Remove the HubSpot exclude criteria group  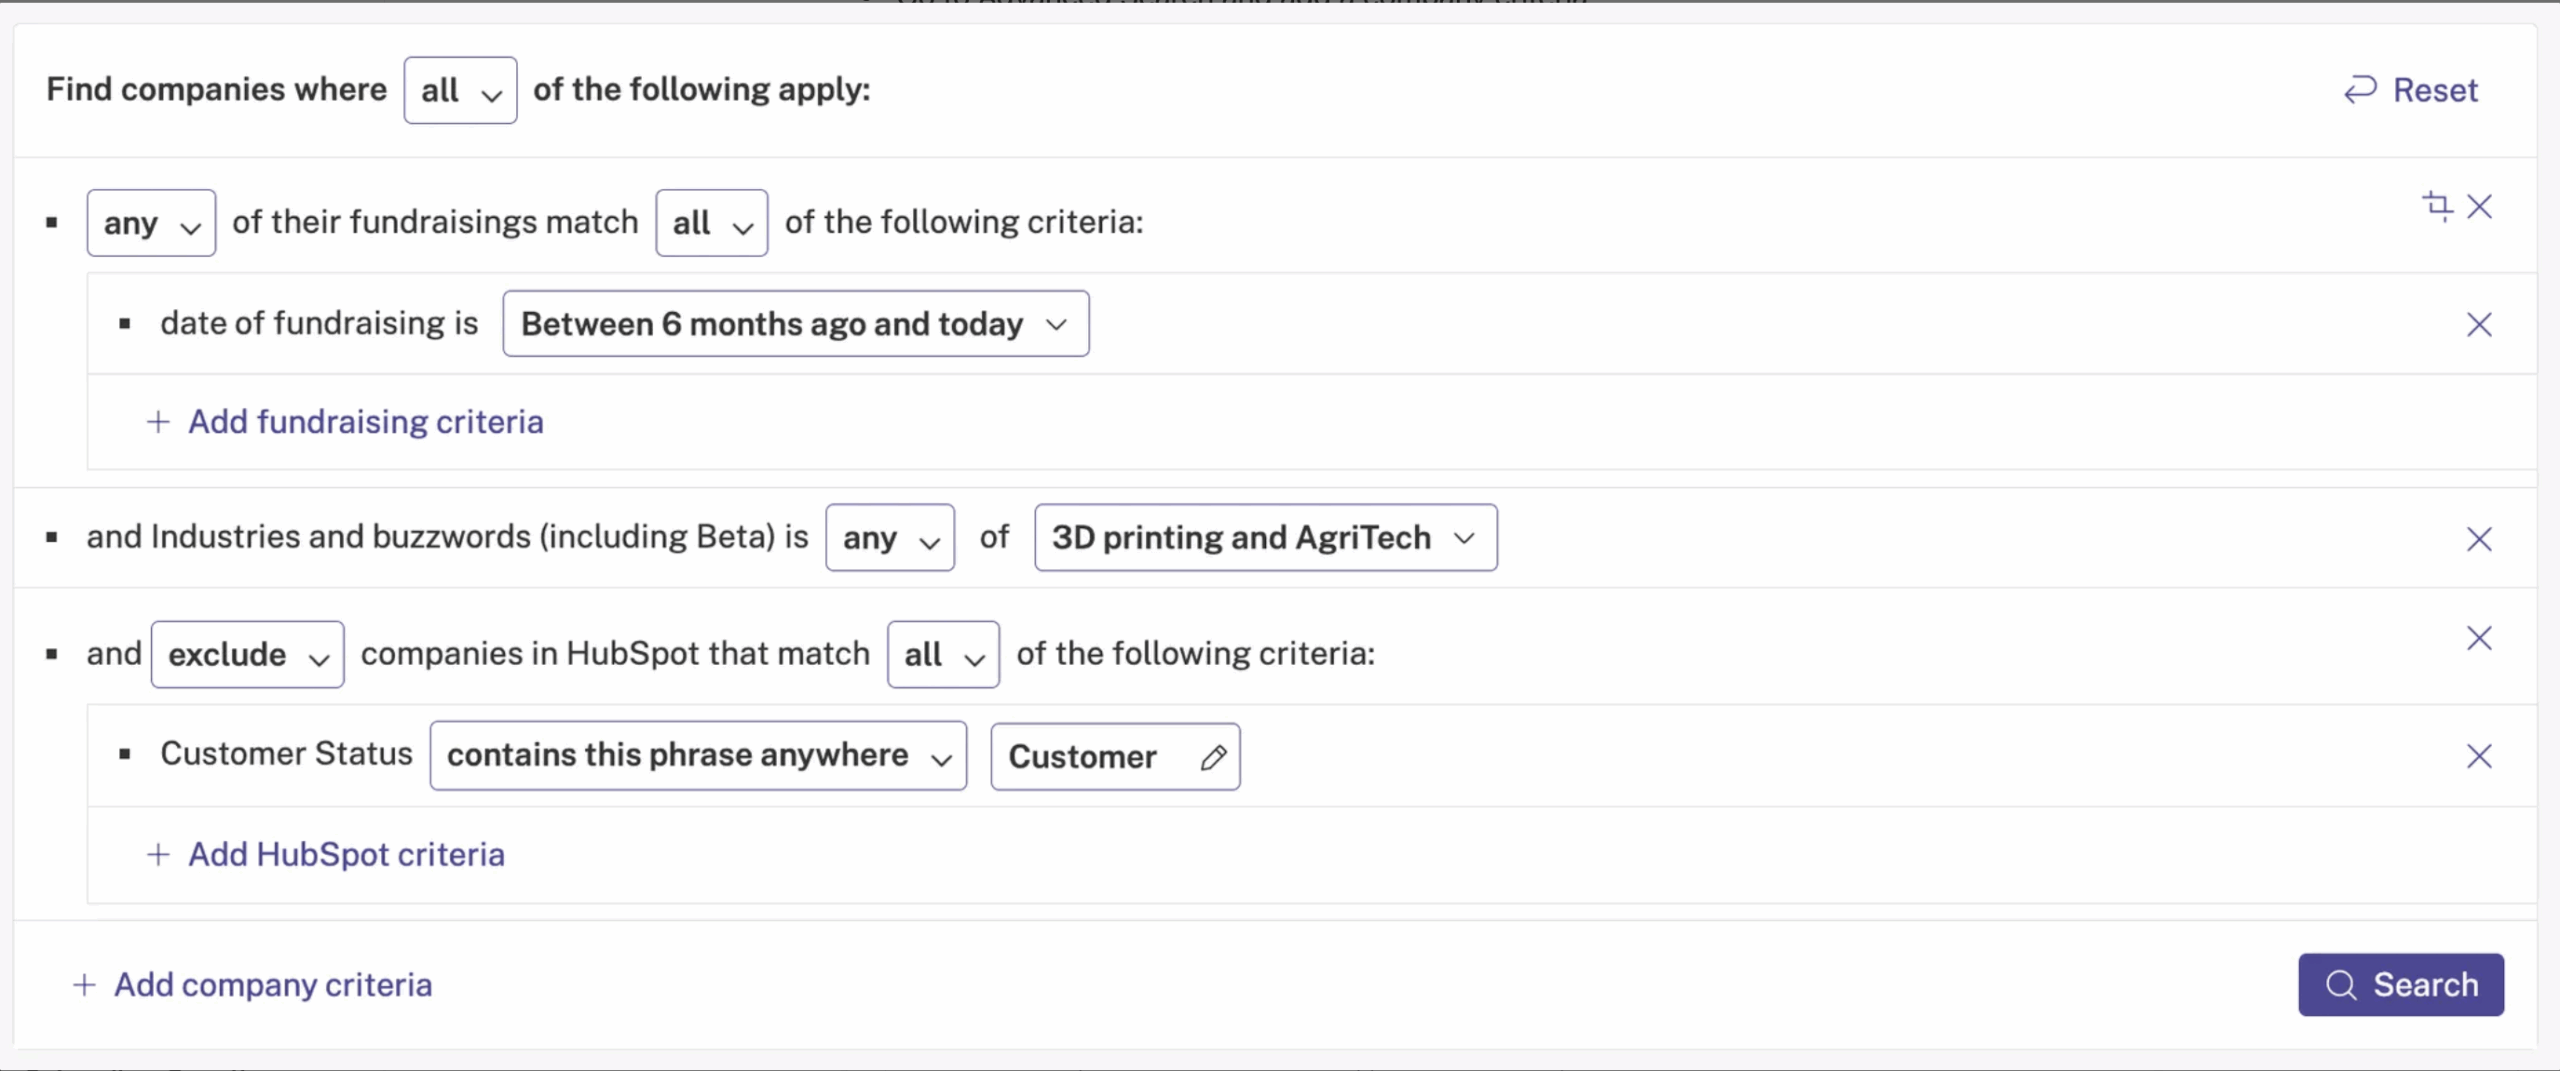click(2479, 639)
